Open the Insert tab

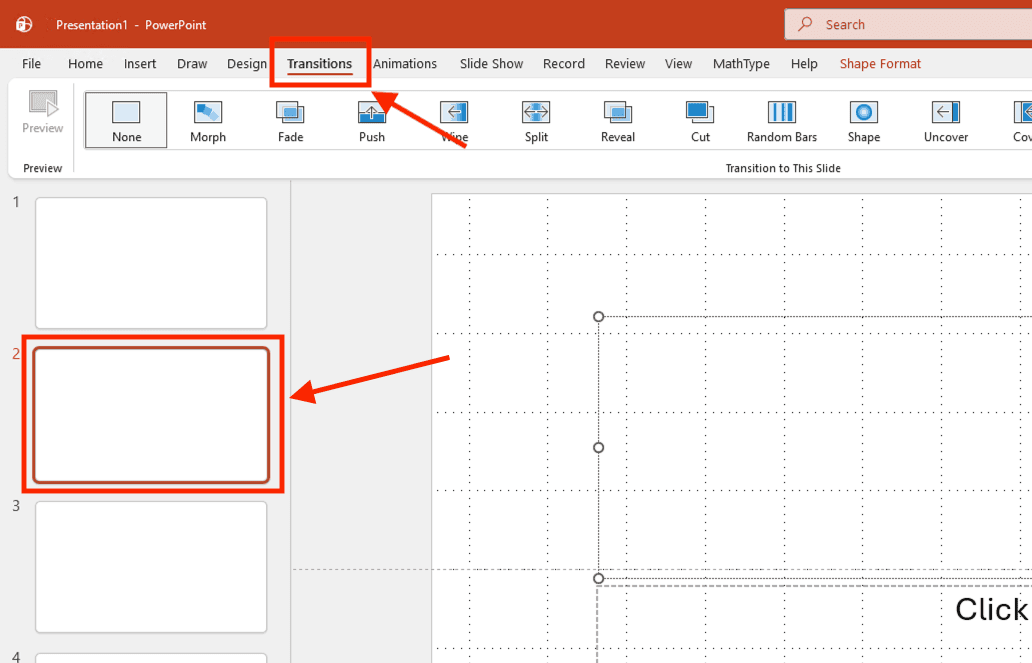coord(140,64)
